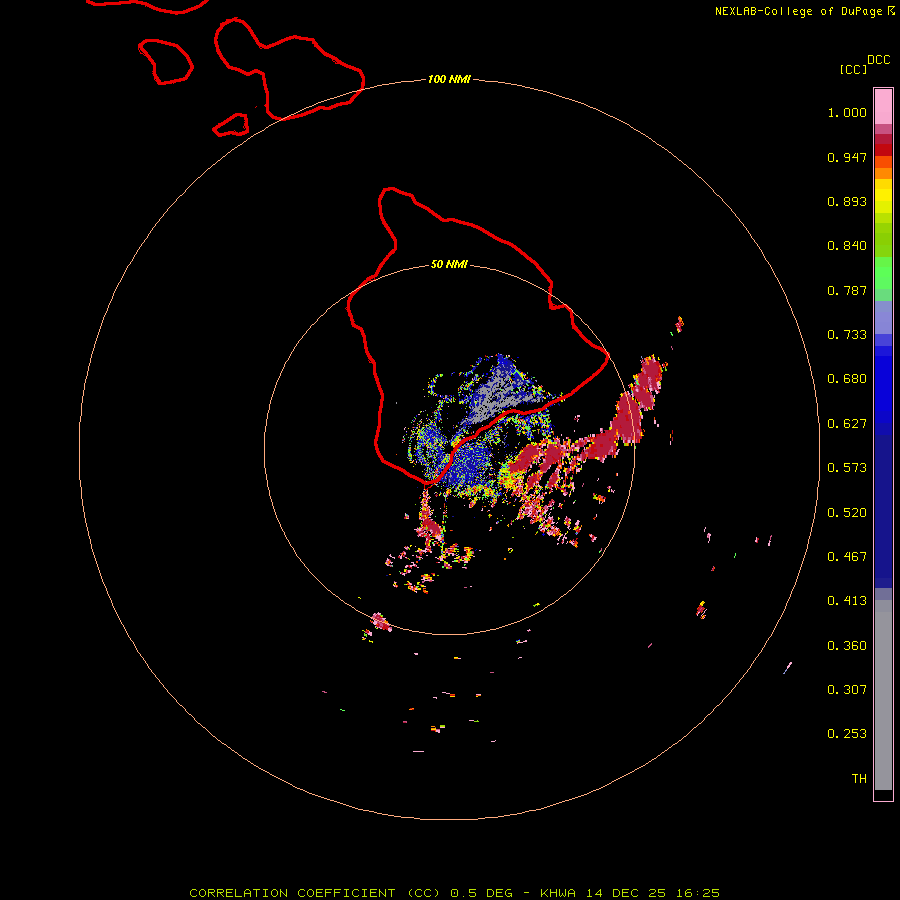The height and width of the screenshot is (900, 900).
Task: Click the 1.000 color scale value
Action: 847,112
